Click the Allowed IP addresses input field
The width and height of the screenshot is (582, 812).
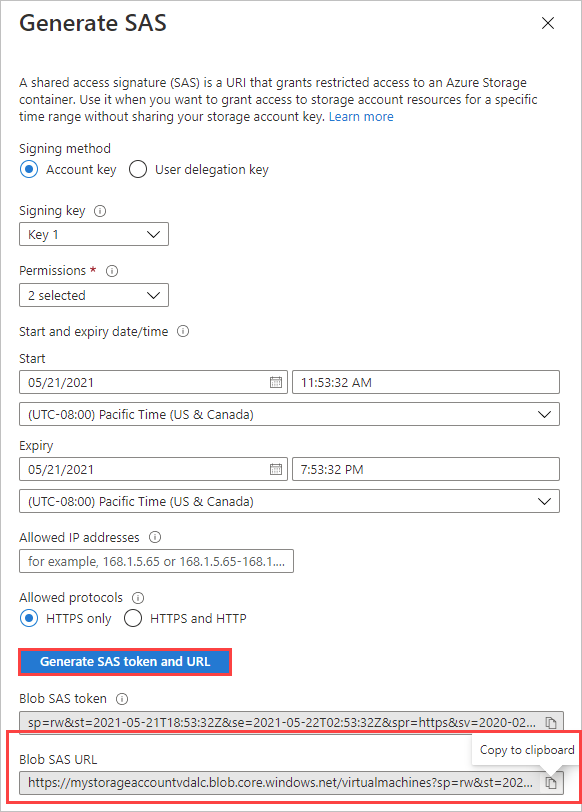coord(156,561)
